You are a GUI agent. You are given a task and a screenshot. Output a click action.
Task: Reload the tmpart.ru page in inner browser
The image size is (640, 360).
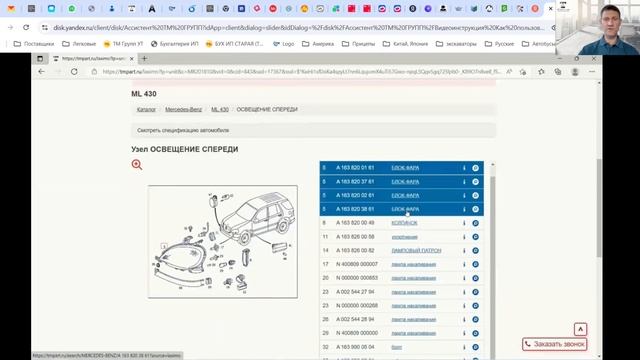tap(74, 71)
